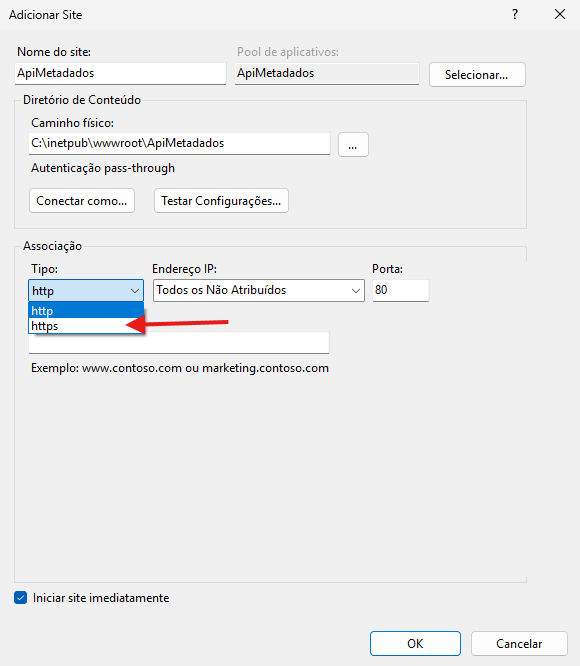Open the Tipo combo box arrow
Viewport: 580px width, 666px height.
[x=135, y=291]
